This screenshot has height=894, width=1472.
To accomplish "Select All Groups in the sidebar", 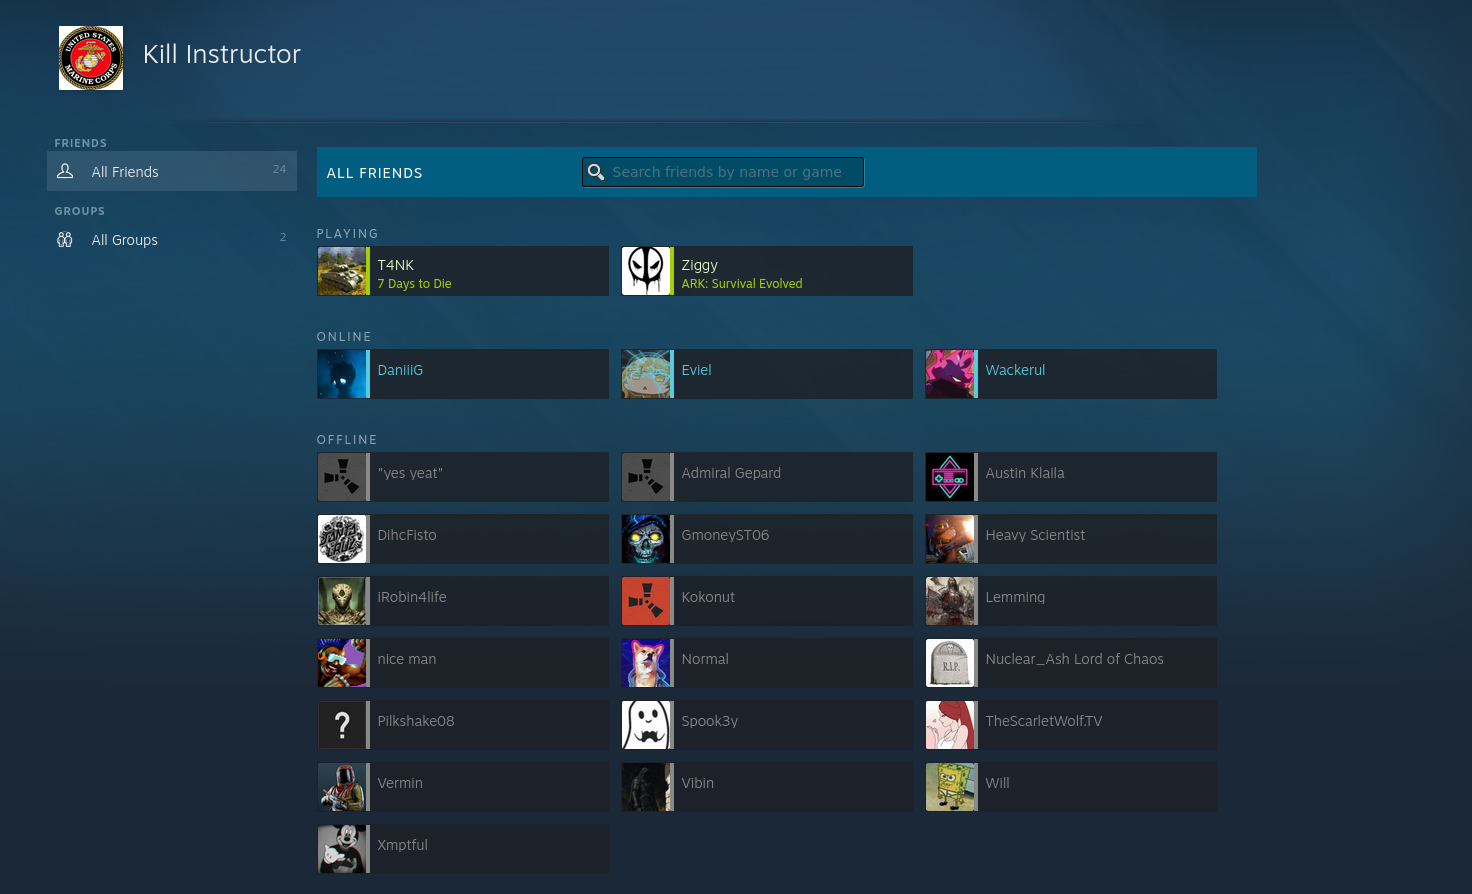I will click(172, 239).
